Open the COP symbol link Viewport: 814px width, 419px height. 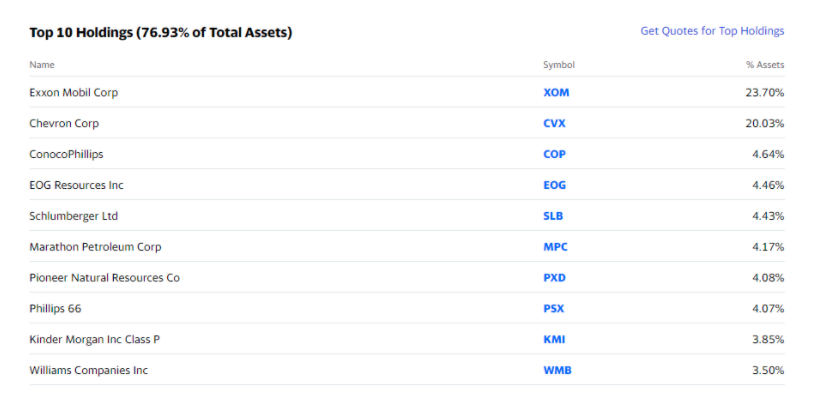coord(554,154)
